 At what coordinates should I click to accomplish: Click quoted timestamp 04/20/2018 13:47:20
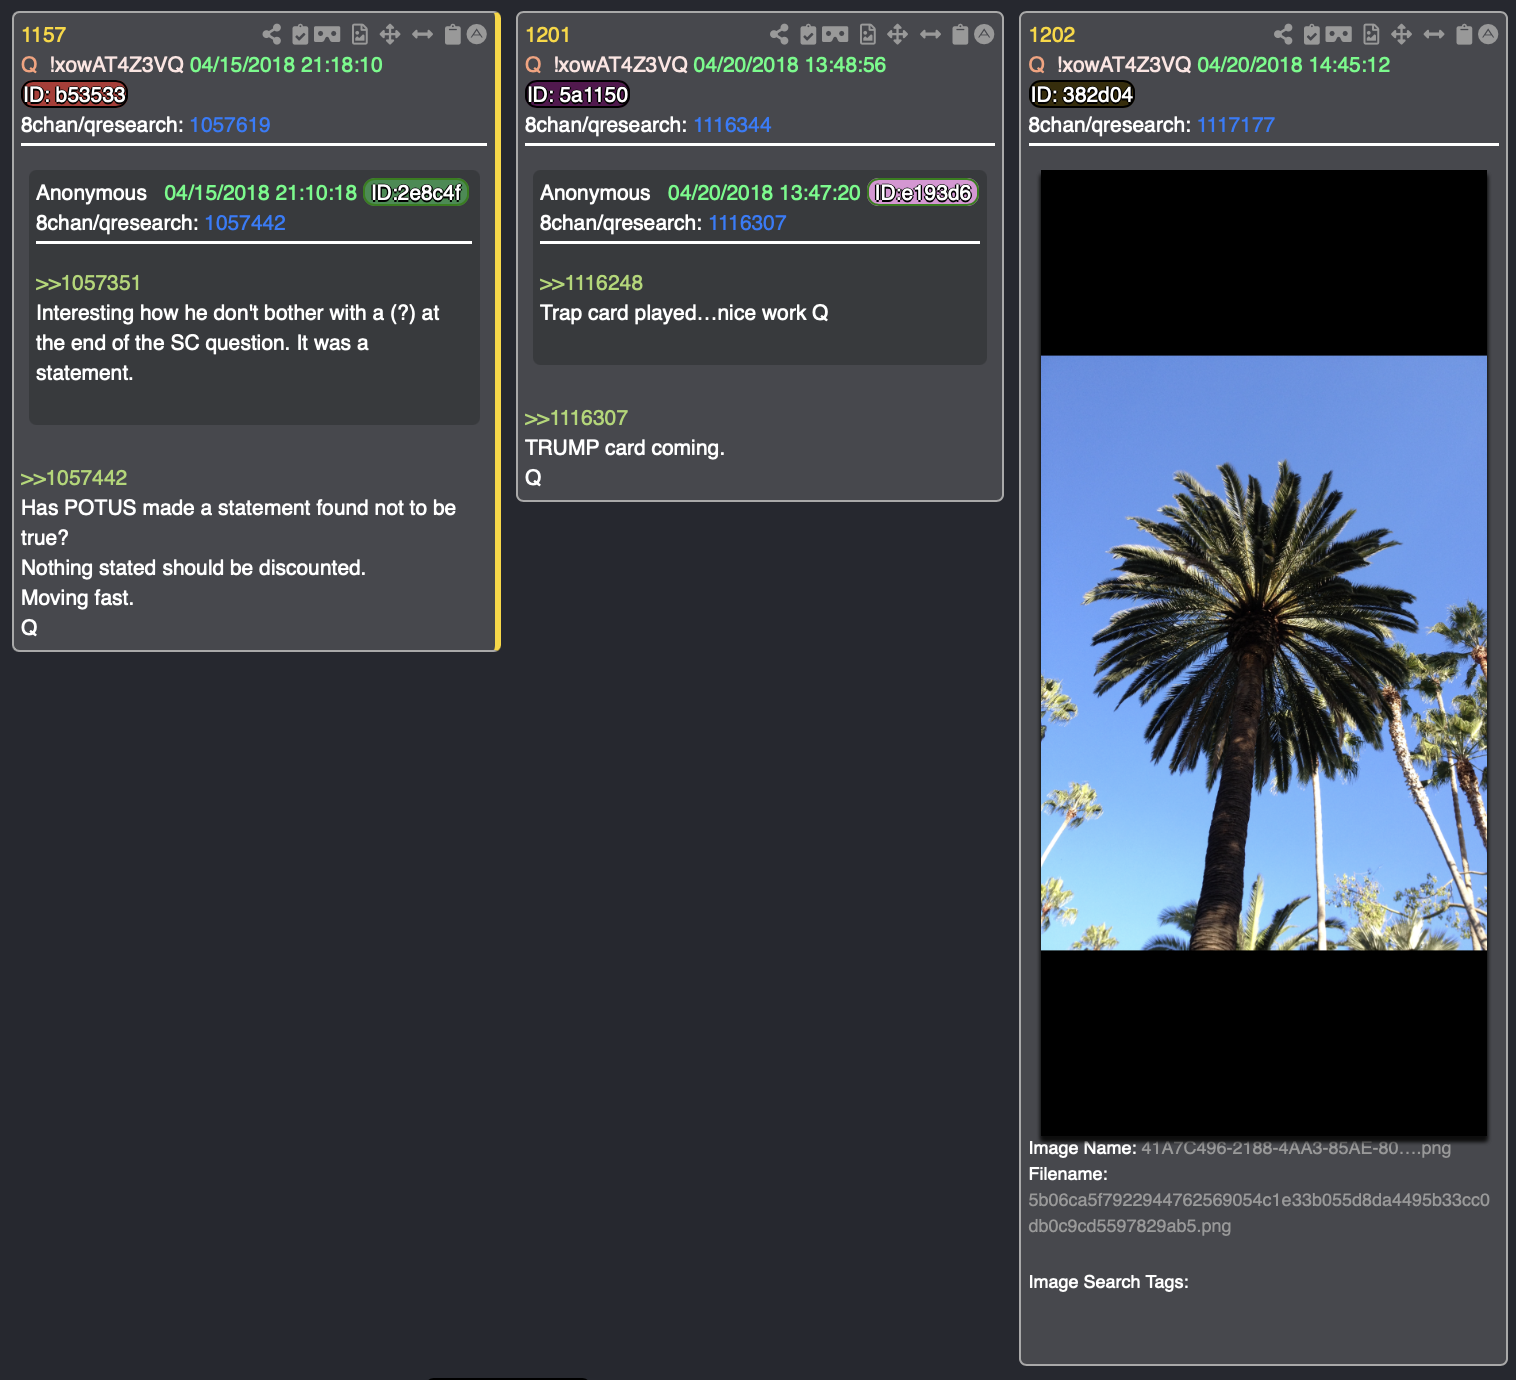click(764, 193)
